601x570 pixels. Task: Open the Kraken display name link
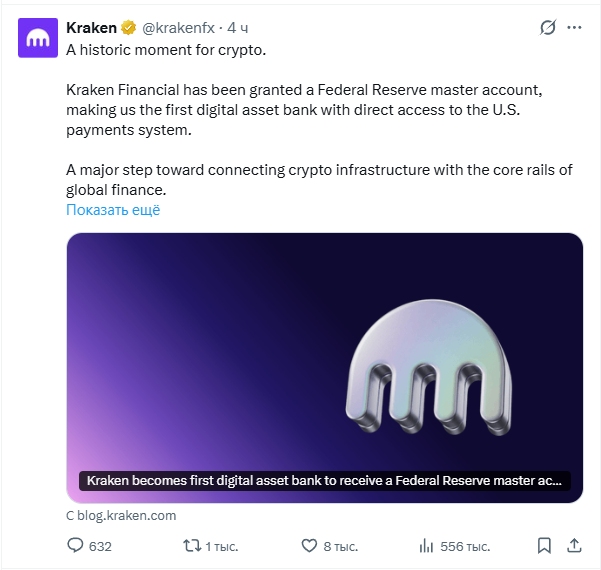(91, 28)
